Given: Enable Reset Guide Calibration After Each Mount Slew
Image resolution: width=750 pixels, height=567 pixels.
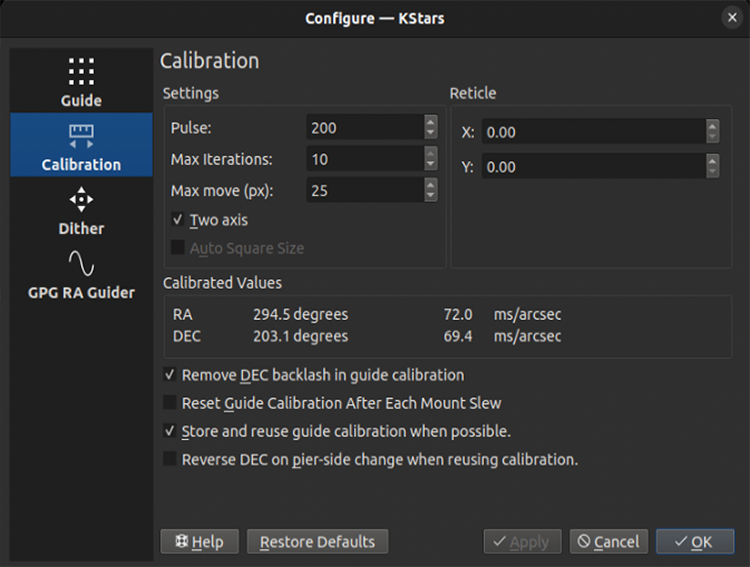Looking at the screenshot, I should [171, 404].
